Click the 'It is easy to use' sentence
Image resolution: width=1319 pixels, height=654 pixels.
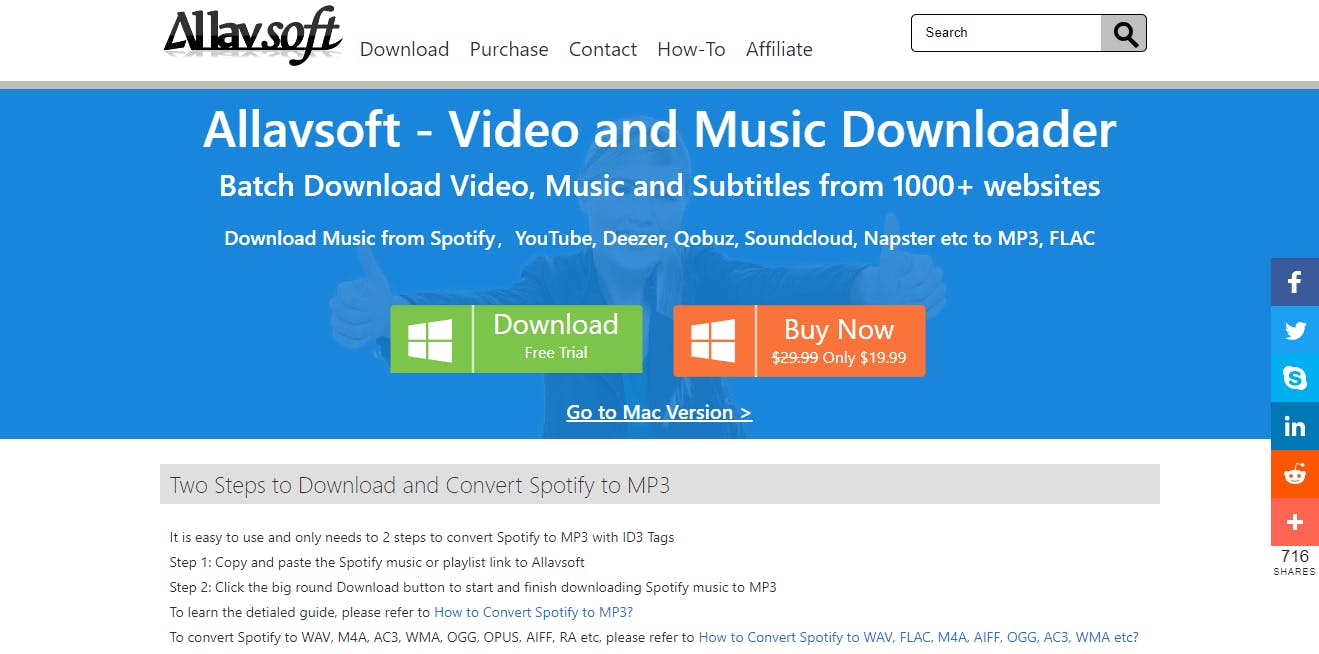[422, 537]
